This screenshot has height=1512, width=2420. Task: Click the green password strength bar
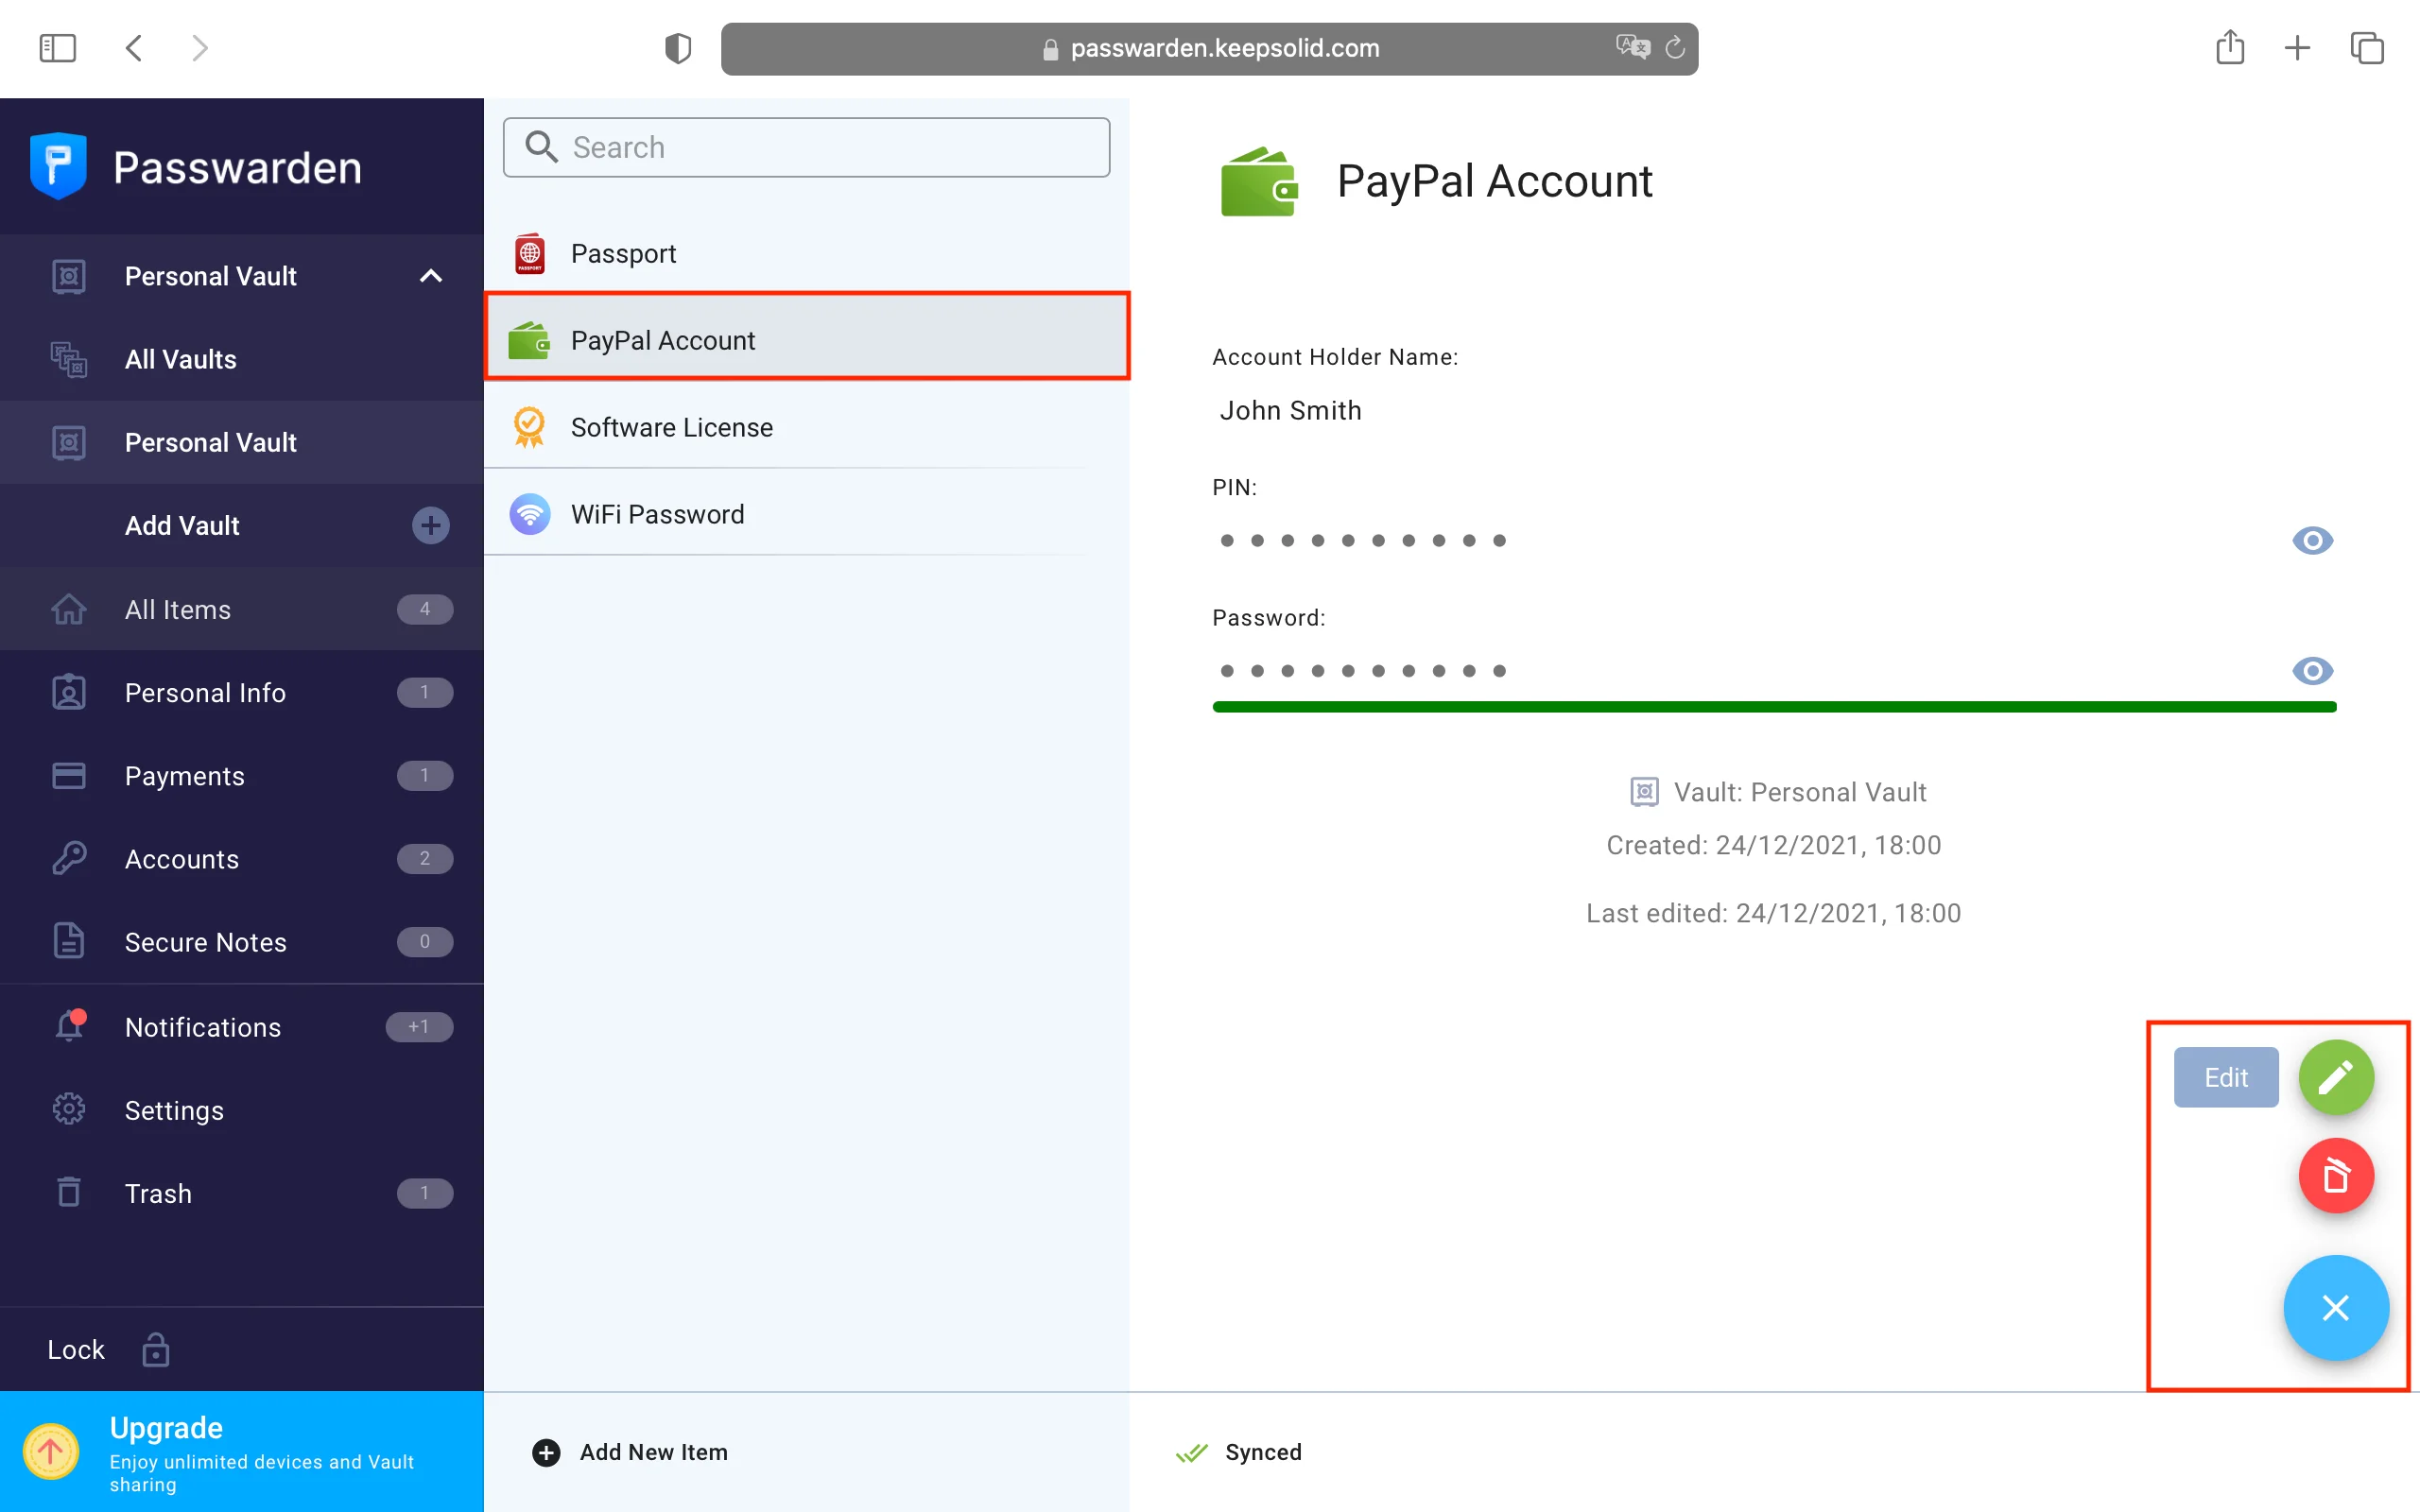1773,707
